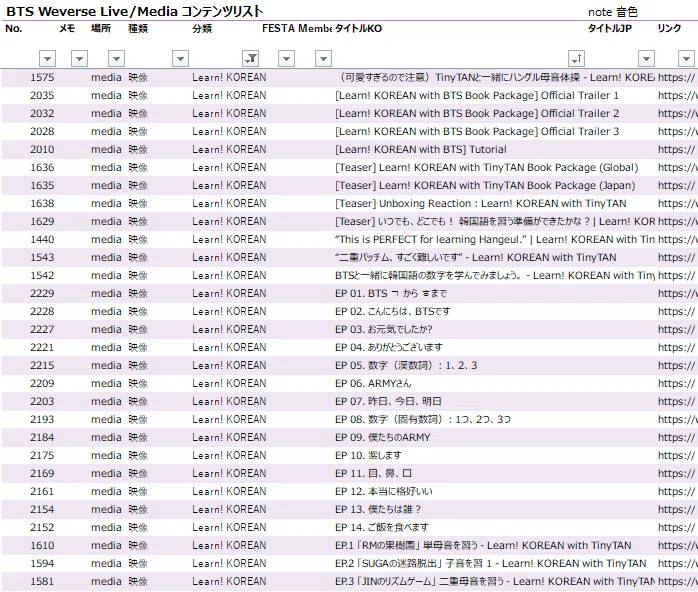Open the リンク column filter dropdown
Image resolution: width=698 pixels, height=592 pixels.
686,58
